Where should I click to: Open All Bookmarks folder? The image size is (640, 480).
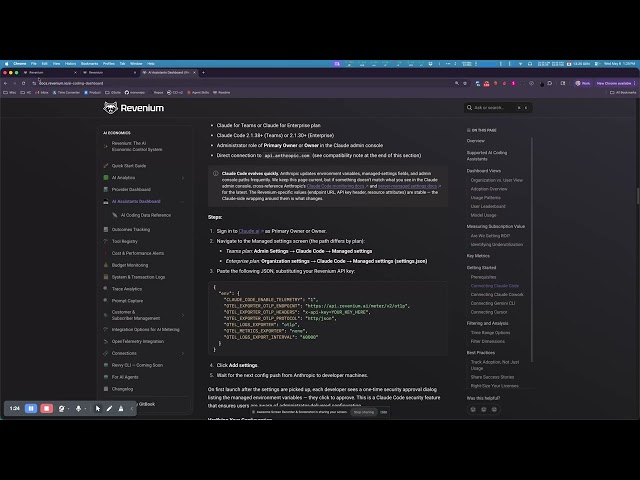[x=623, y=93]
